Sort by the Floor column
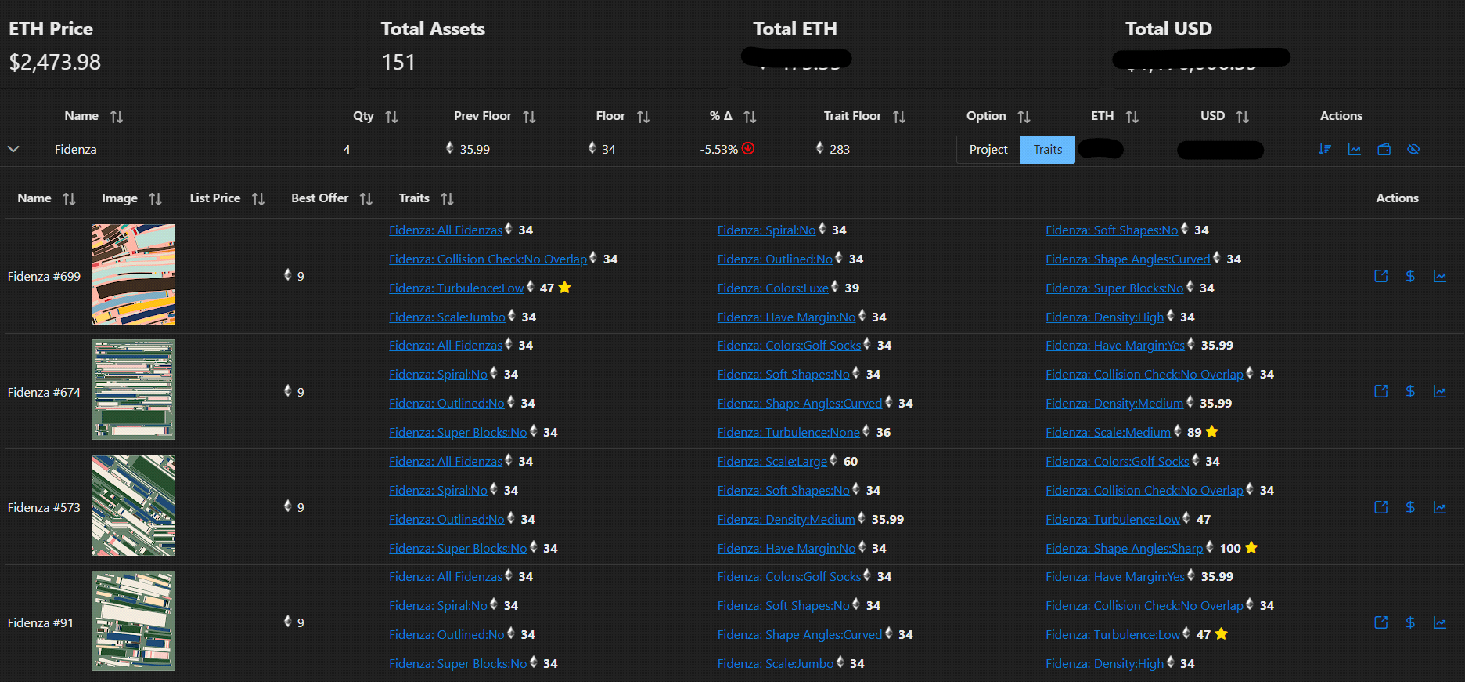This screenshot has width=1465, height=682. pyautogui.click(x=643, y=117)
